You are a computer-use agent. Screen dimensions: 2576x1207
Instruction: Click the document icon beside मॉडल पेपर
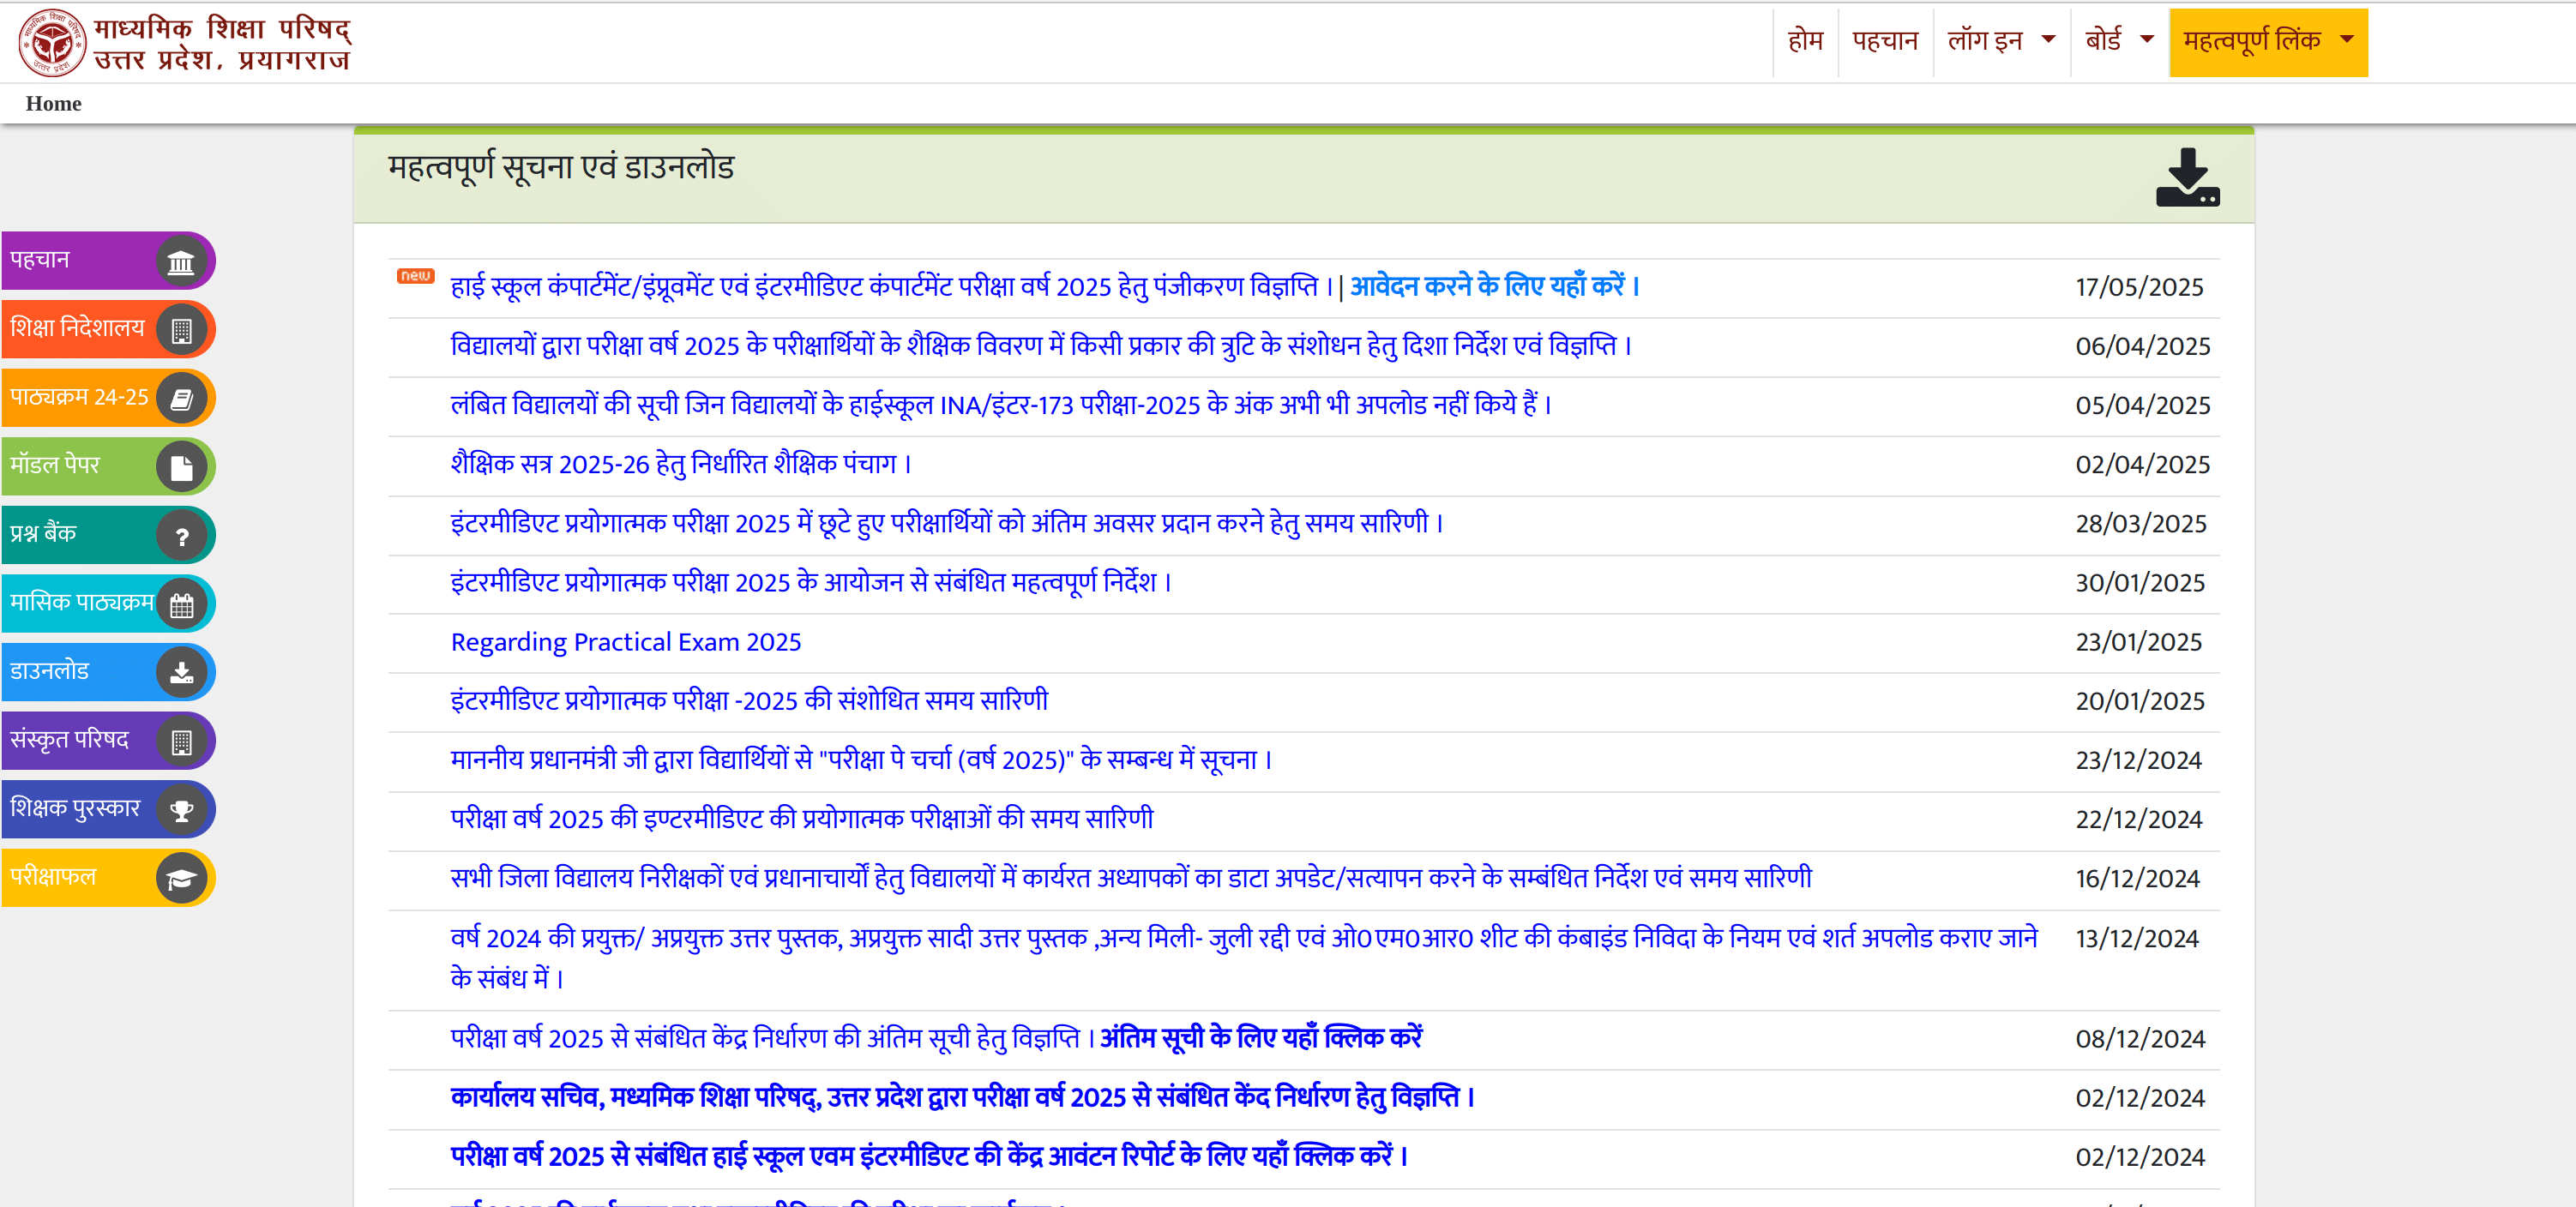[181, 467]
